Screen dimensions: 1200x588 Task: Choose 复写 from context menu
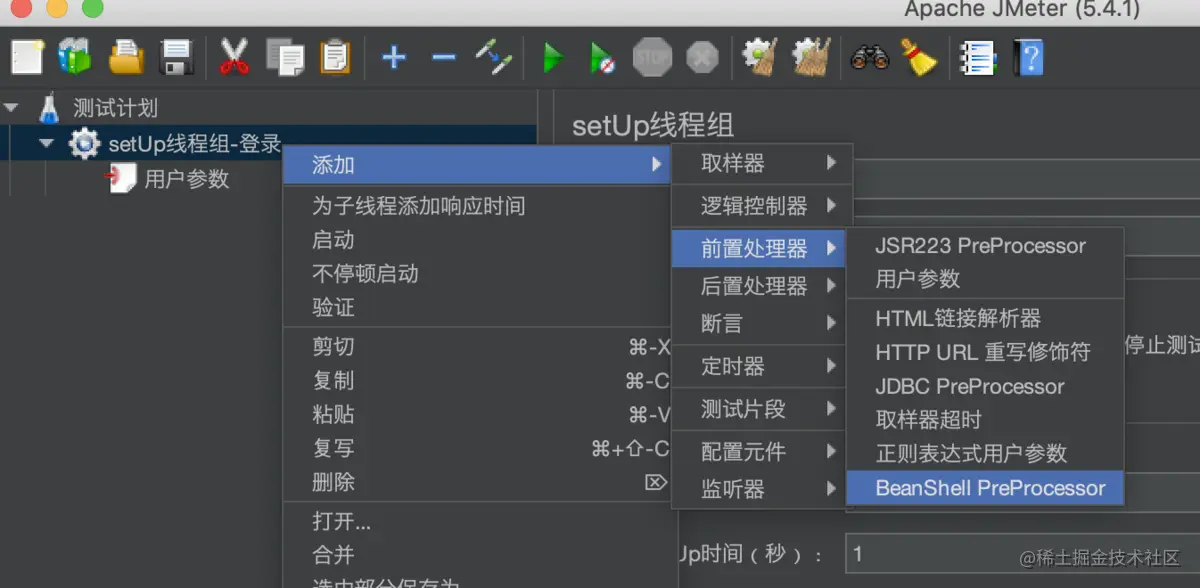[x=476, y=448]
